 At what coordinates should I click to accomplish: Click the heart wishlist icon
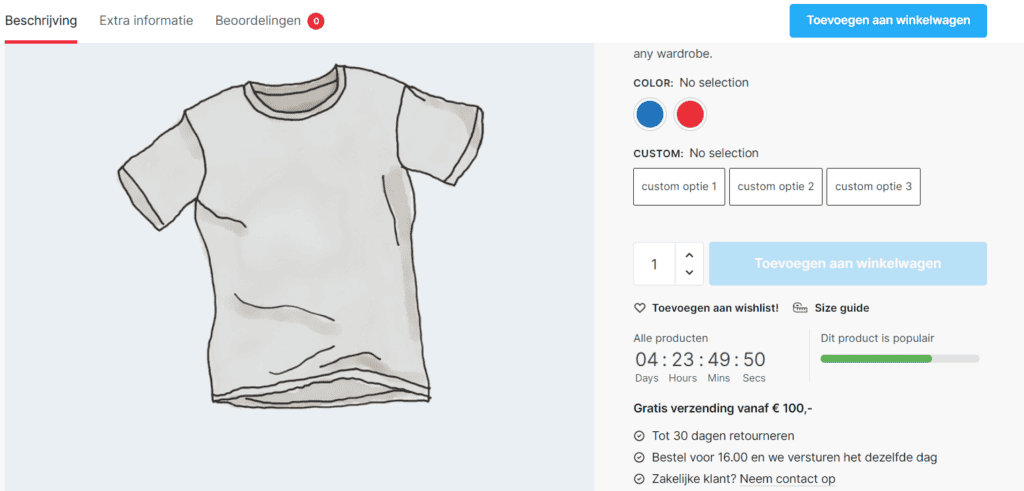pyautogui.click(x=640, y=308)
